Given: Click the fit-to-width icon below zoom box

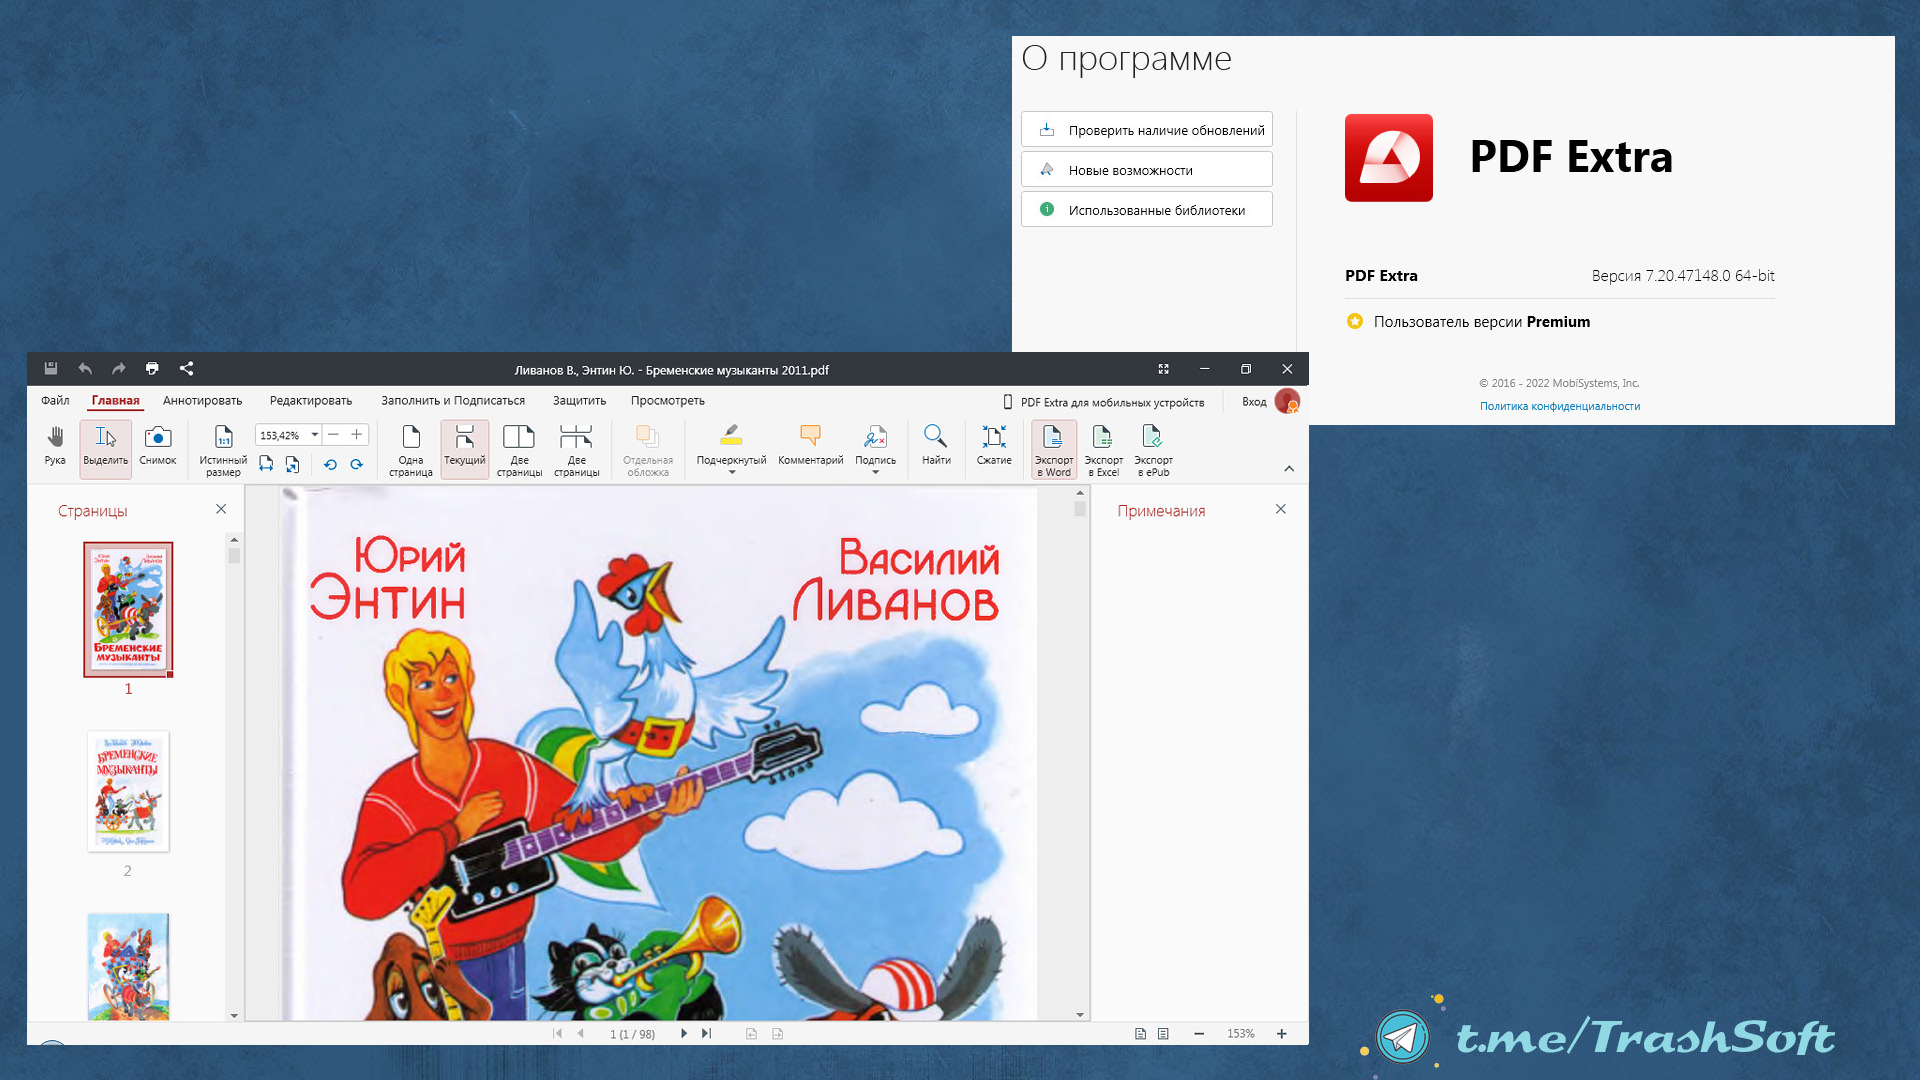Looking at the screenshot, I should 266,464.
